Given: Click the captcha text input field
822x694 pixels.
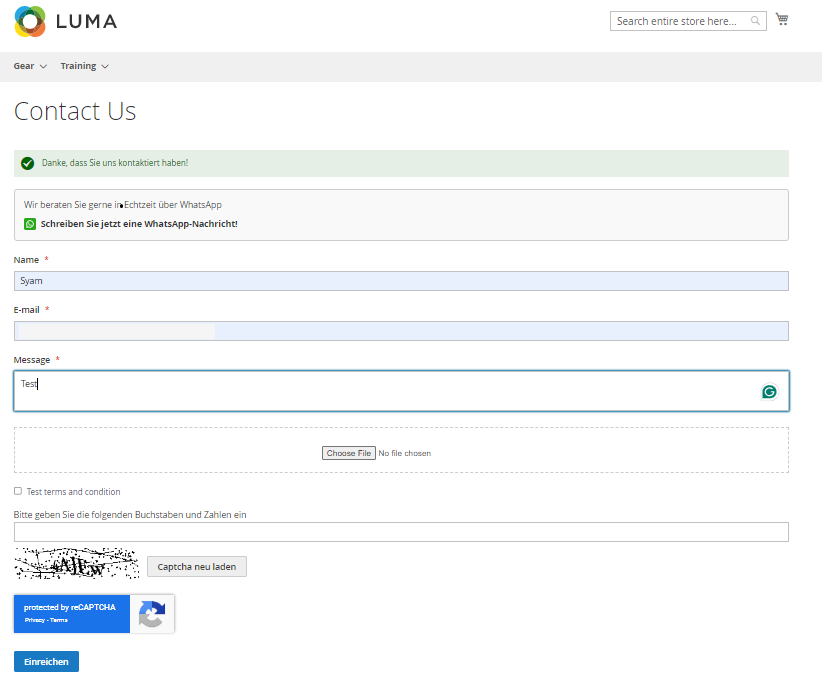Looking at the screenshot, I should 401,532.
